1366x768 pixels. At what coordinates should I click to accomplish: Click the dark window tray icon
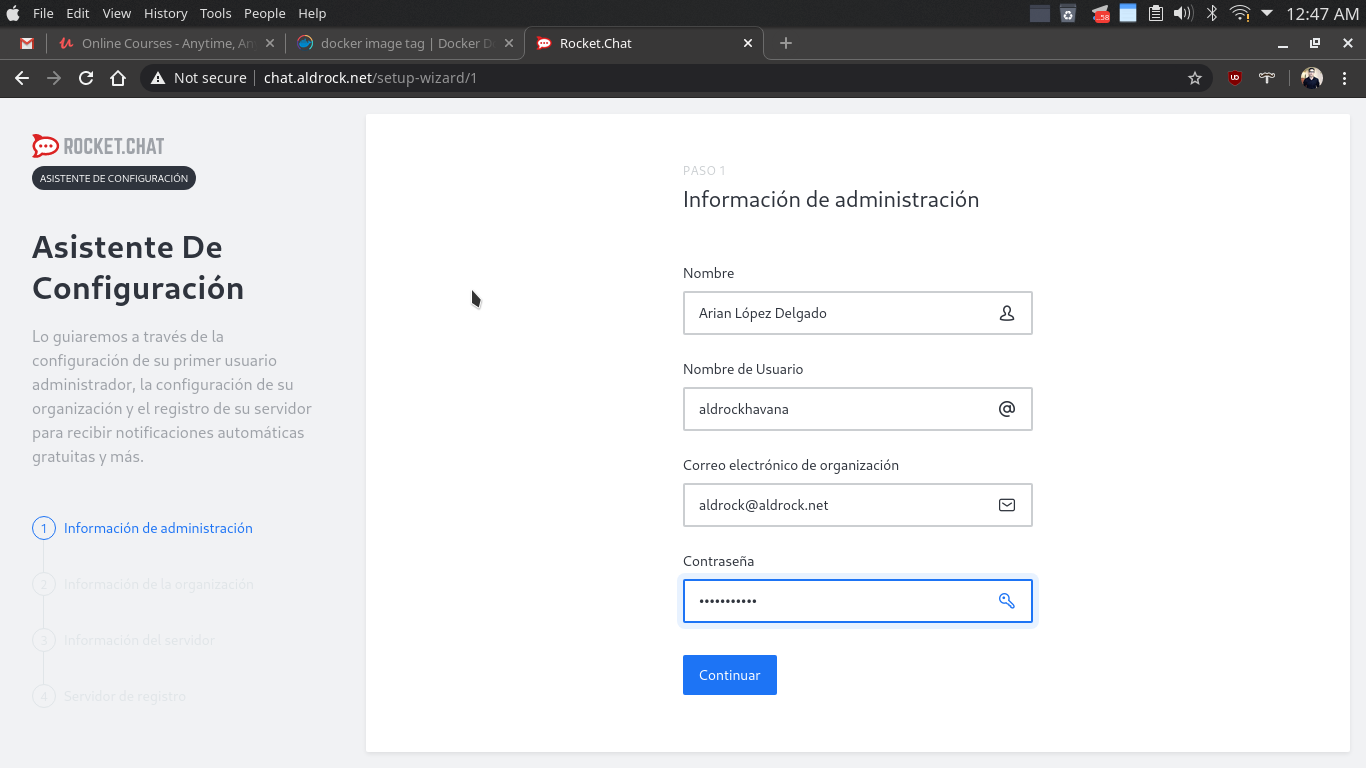point(1040,13)
